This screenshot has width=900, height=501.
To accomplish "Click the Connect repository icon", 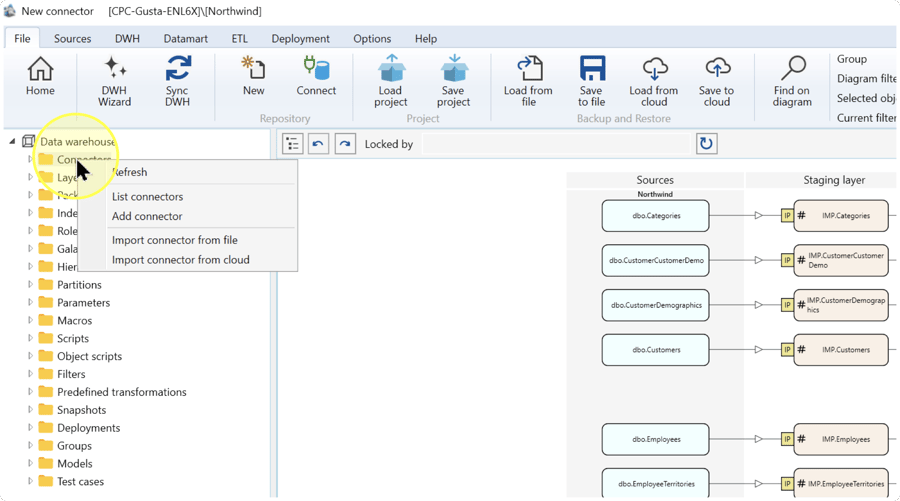I will tap(316, 68).
